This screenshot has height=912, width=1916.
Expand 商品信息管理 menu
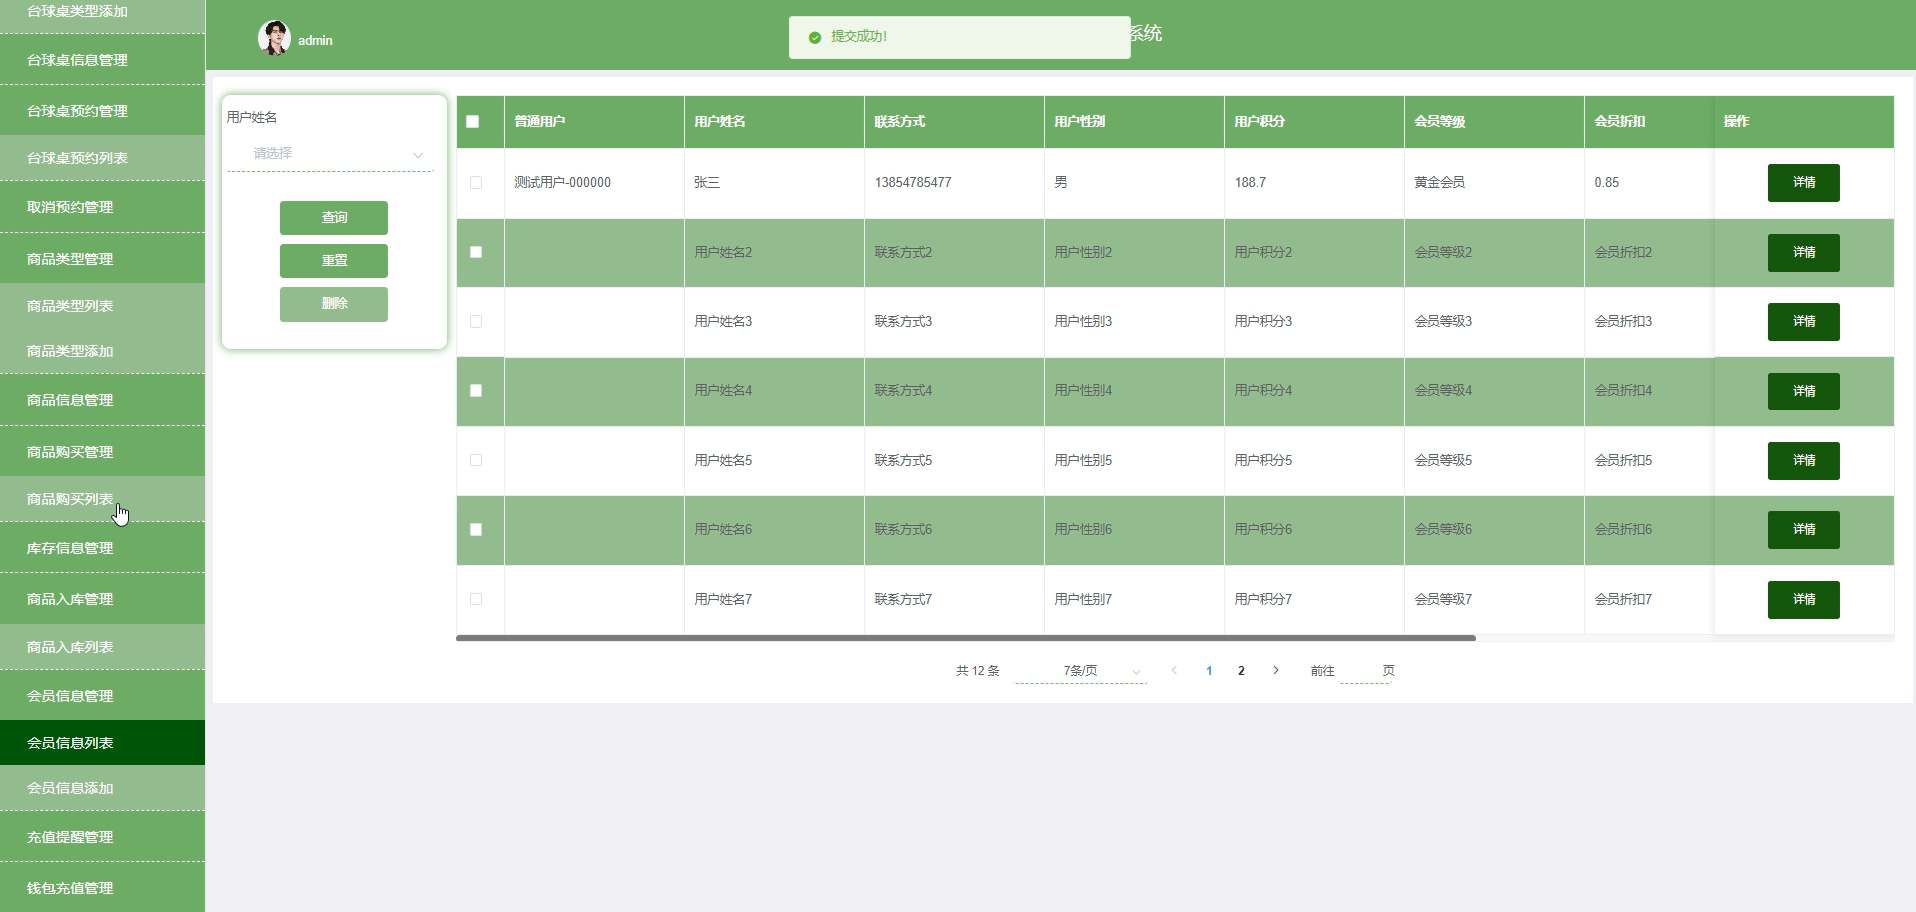pos(102,400)
